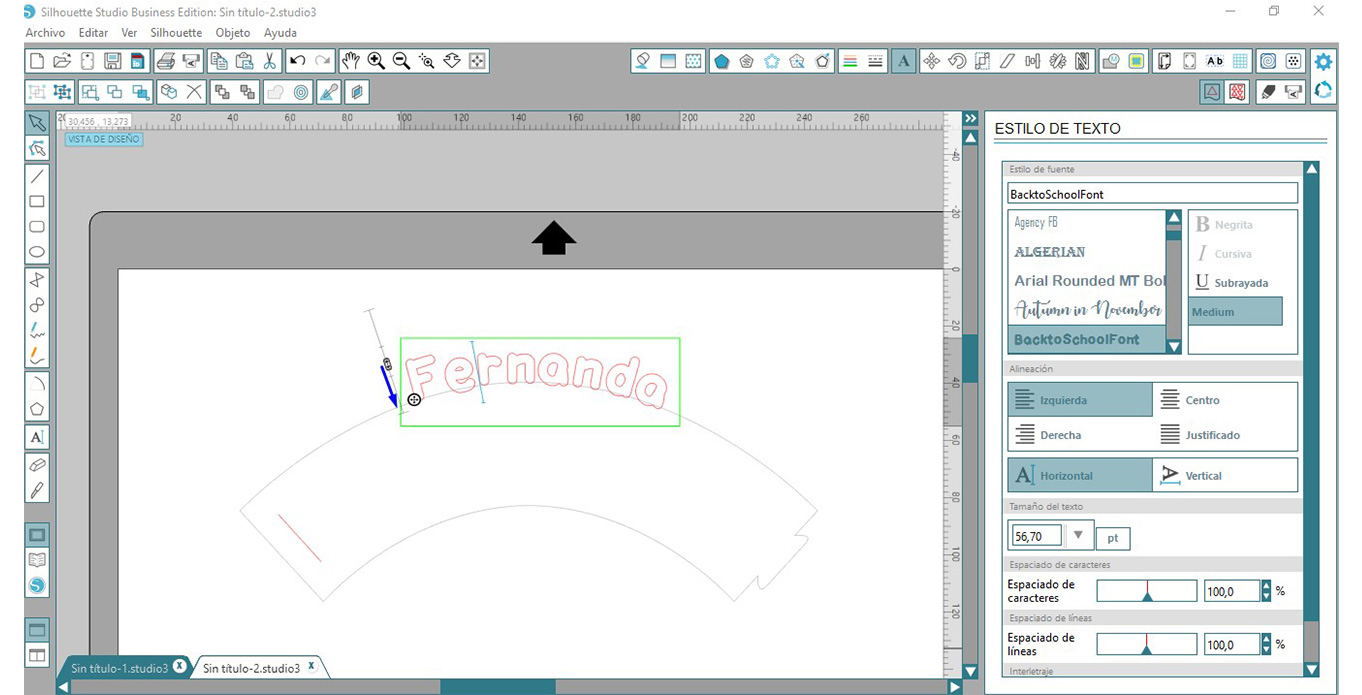Viewport: 1362px width, 695px height.
Task: Select the regular polygon tool
Action: pos(37,408)
